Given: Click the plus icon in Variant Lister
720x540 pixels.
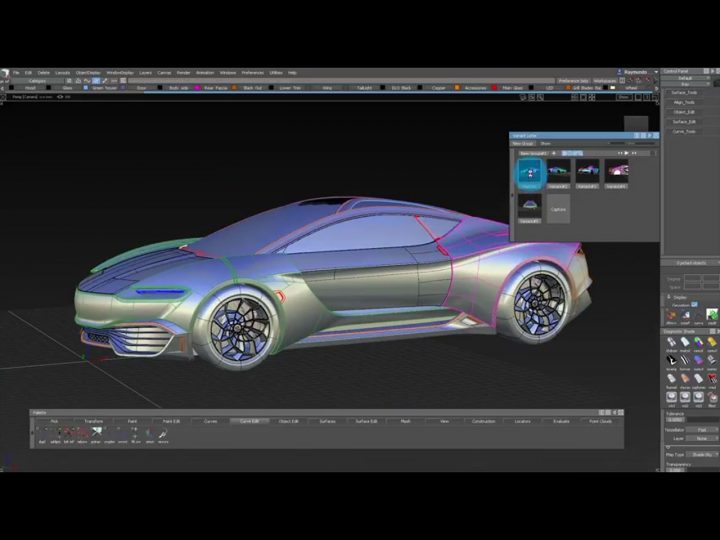Looking at the screenshot, I should pyautogui.click(x=554, y=153).
